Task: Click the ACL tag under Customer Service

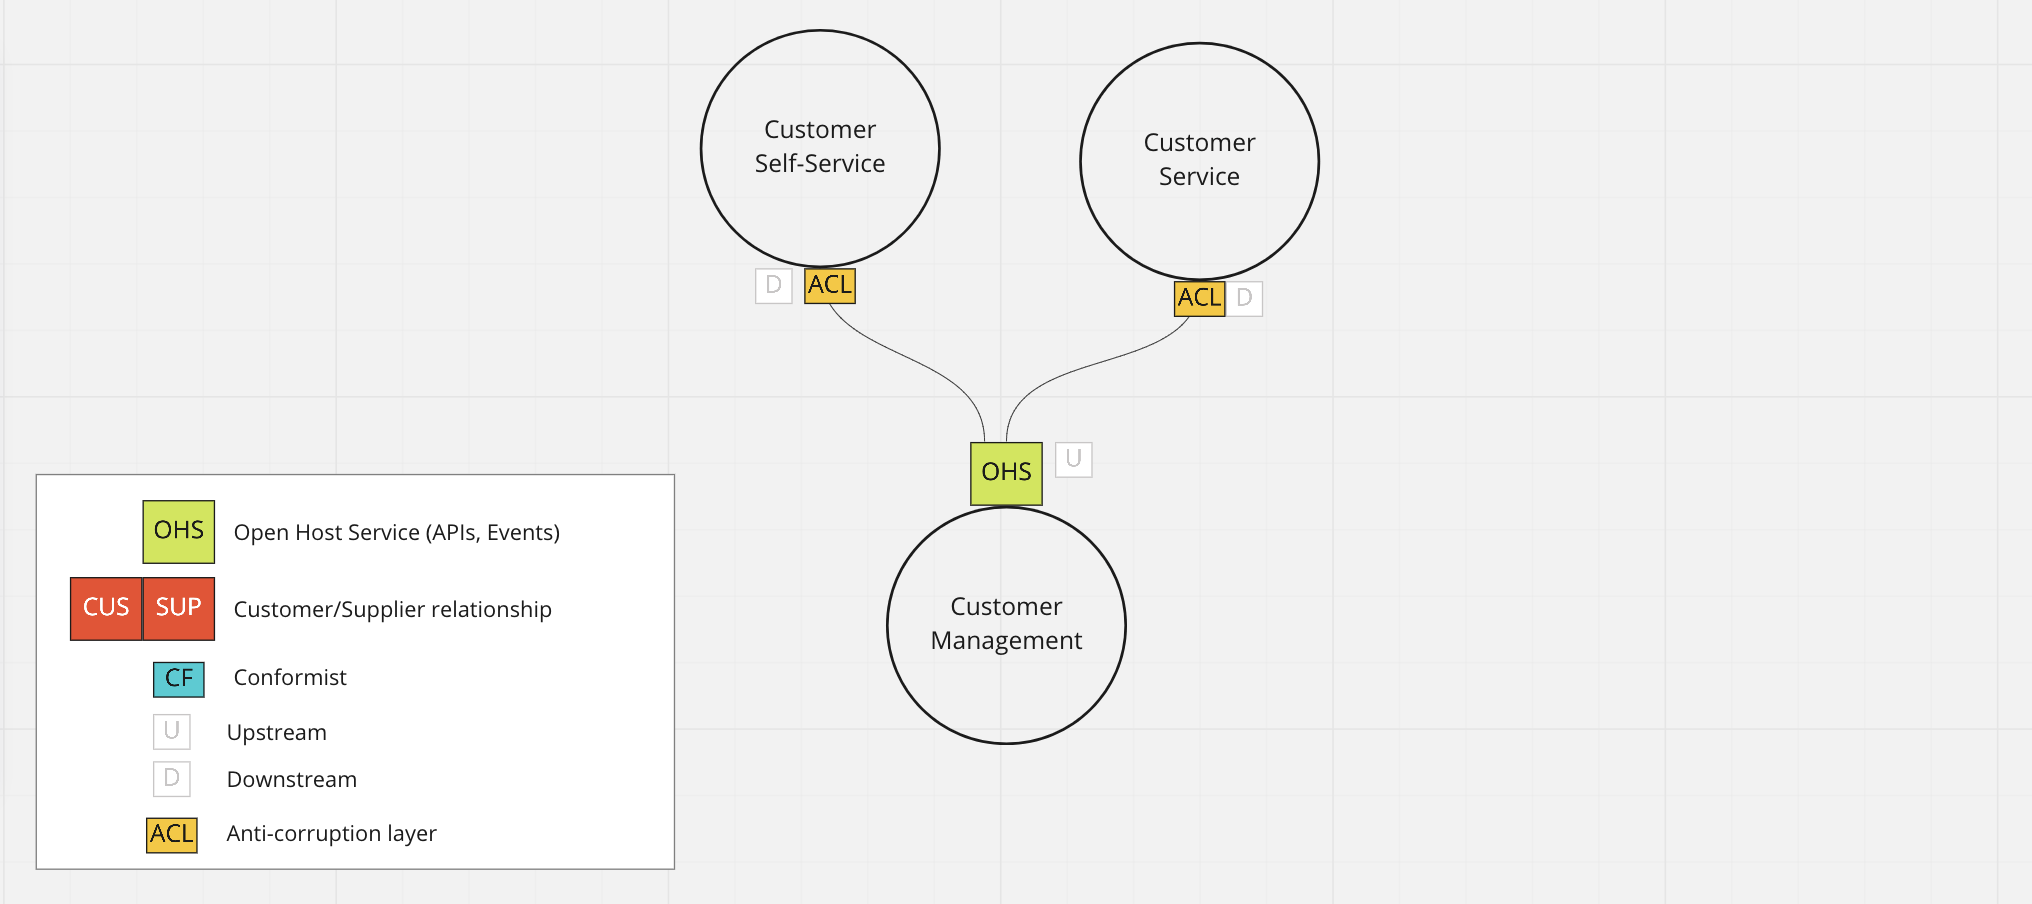Action: click(x=1199, y=298)
